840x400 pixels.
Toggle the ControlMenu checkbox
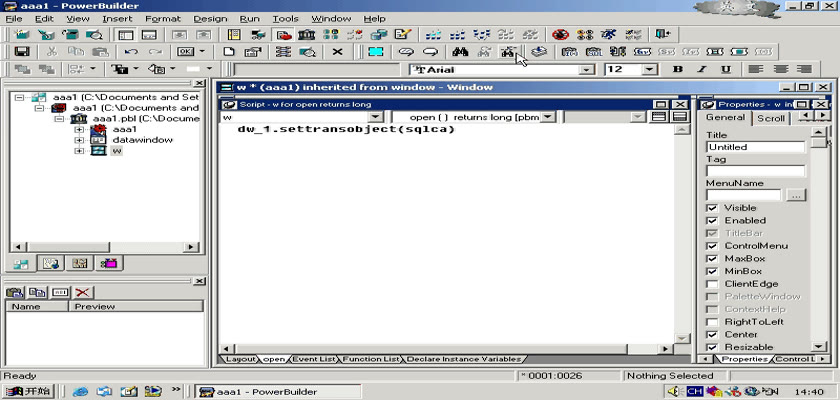click(712, 246)
